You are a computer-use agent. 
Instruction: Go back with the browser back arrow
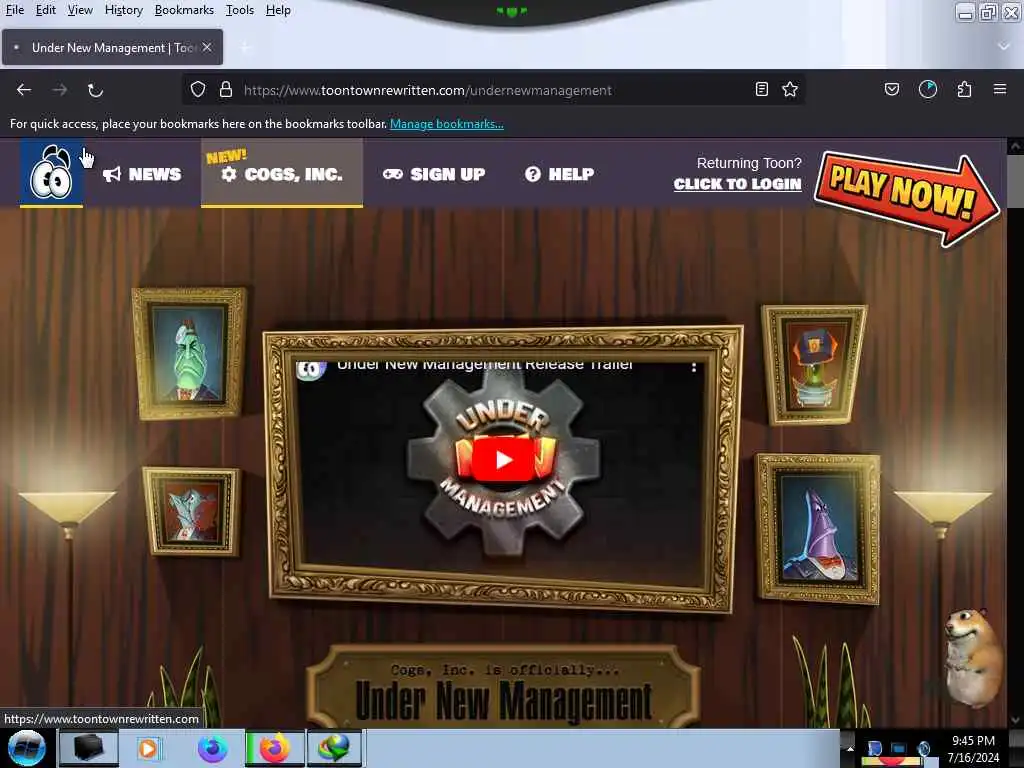(x=24, y=89)
